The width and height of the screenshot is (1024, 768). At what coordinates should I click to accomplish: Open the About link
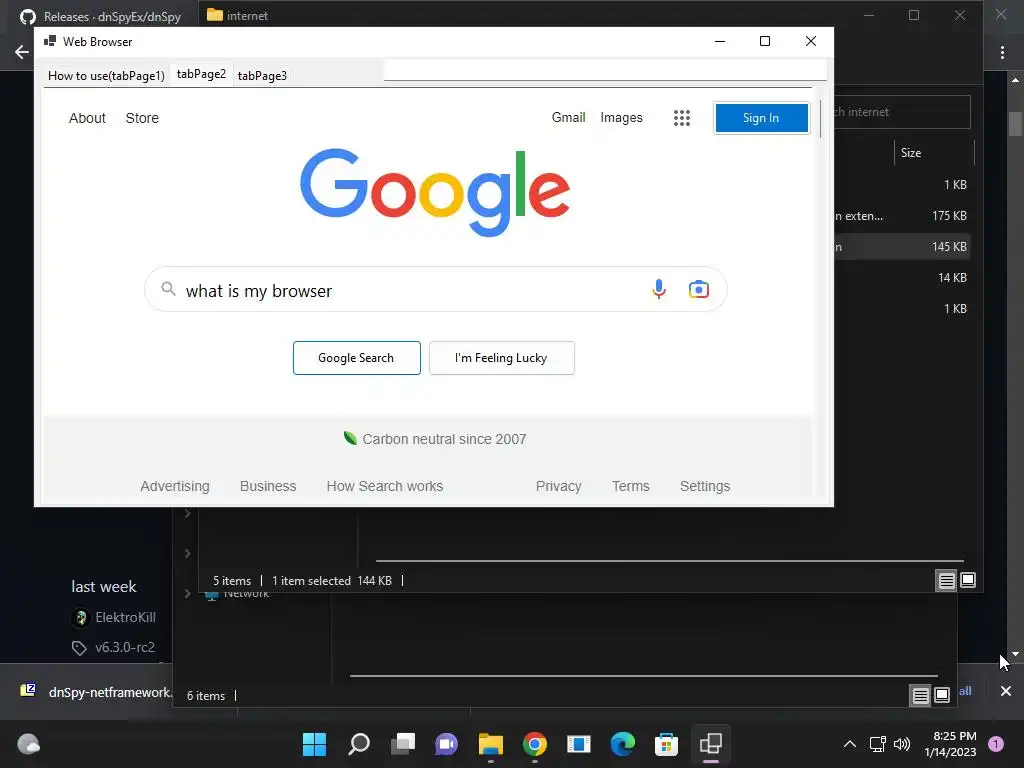pyautogui.click(x=88, y=118)
